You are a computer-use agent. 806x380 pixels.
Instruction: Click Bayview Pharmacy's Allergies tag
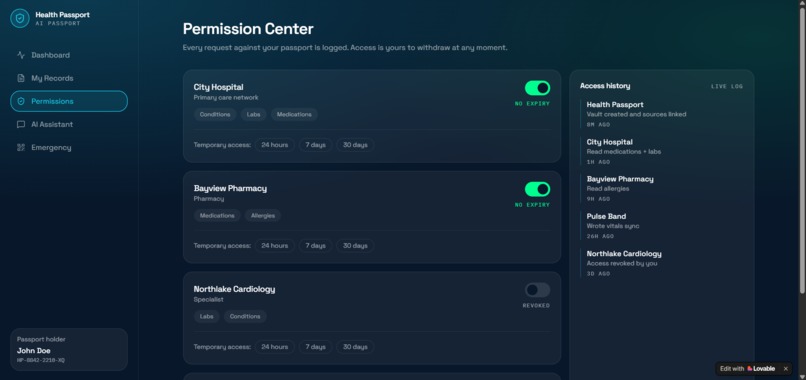click(263, 215)
